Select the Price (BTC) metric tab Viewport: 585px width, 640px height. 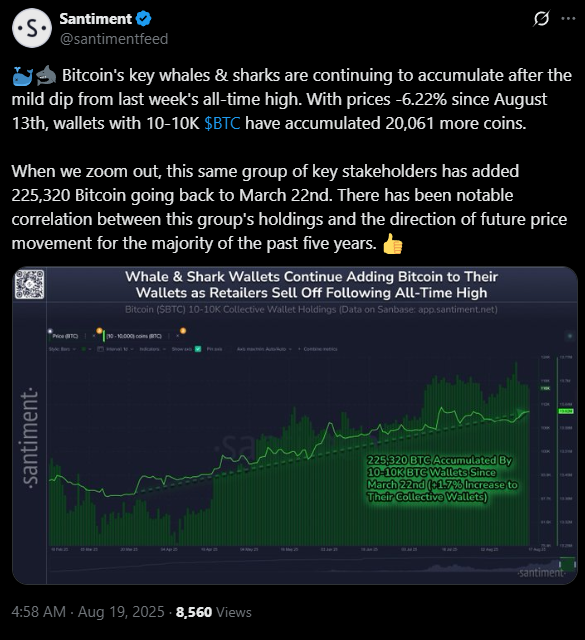point(65,336)
